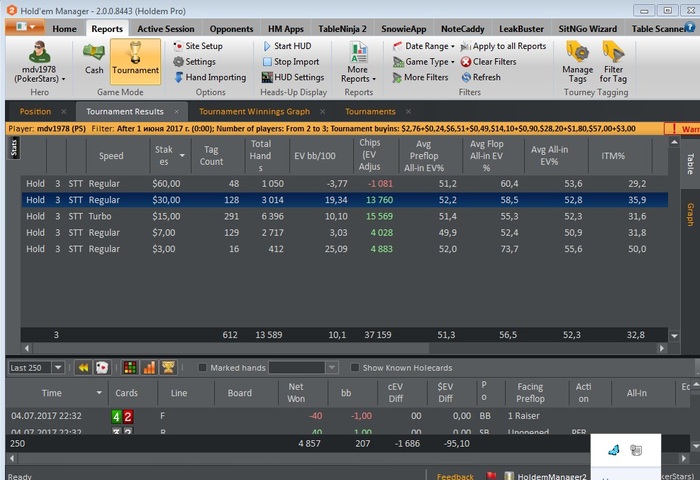Open the TableNinja 2 tab
This screenshot has height=480, width=700.
coord(342,29)
